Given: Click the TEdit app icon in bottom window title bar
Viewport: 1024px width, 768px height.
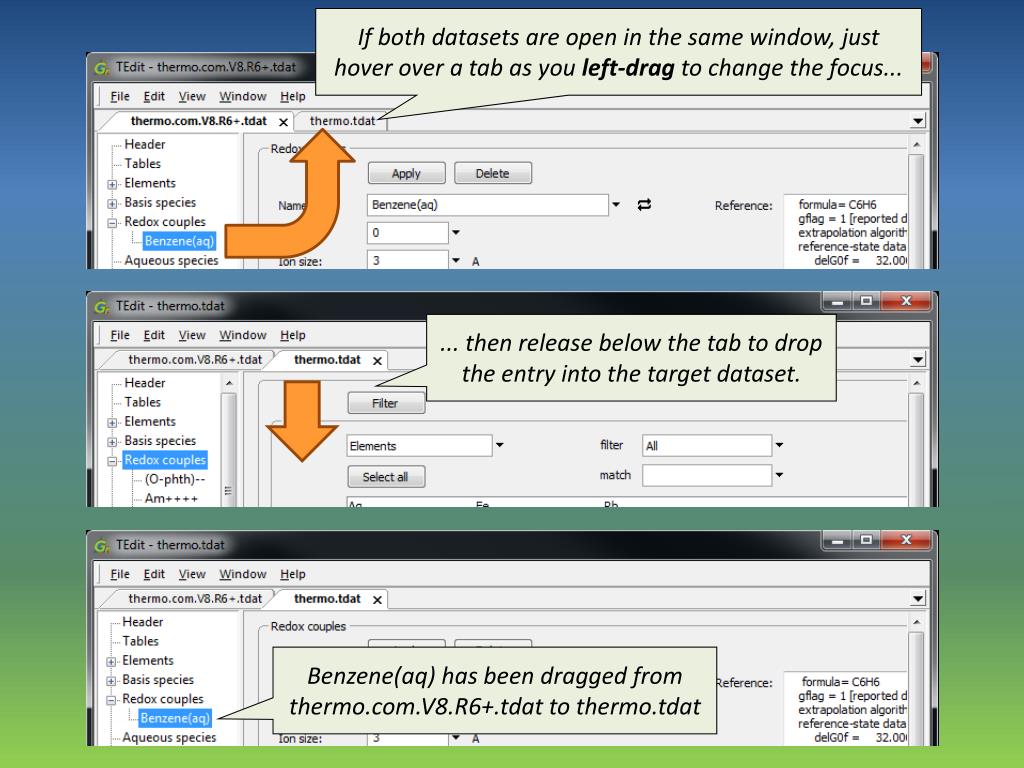Looking at the screenshot, I should (102, 545).
